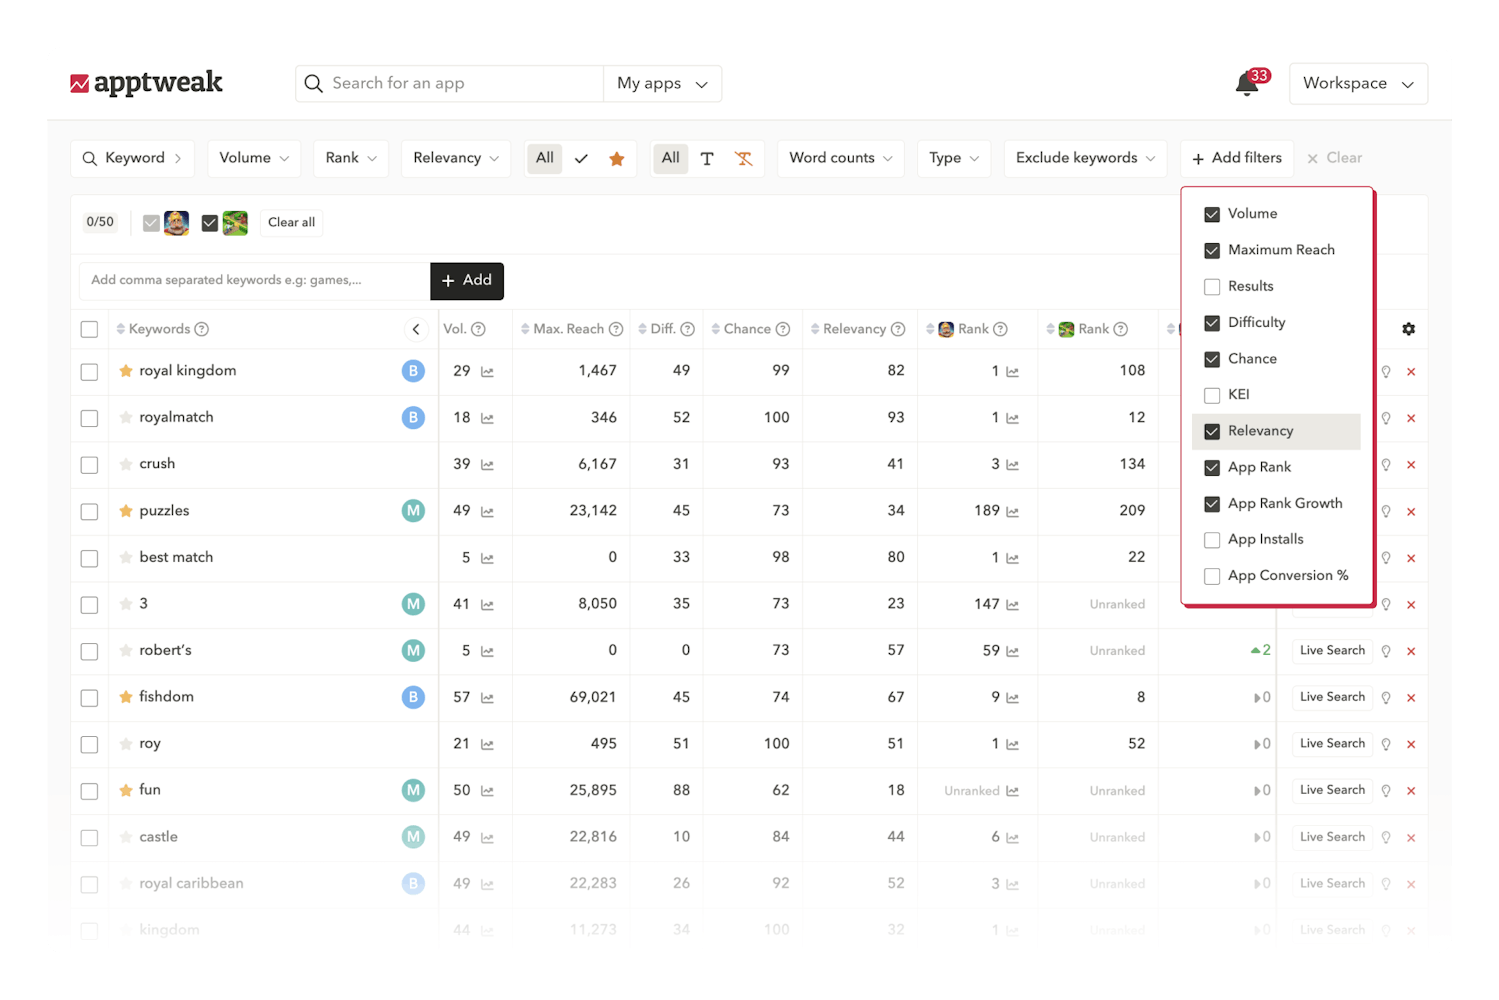Screen dimensions: 1499x1000
Task: Delete the crush keyword with the red X
Action: tap(1411, 465)
